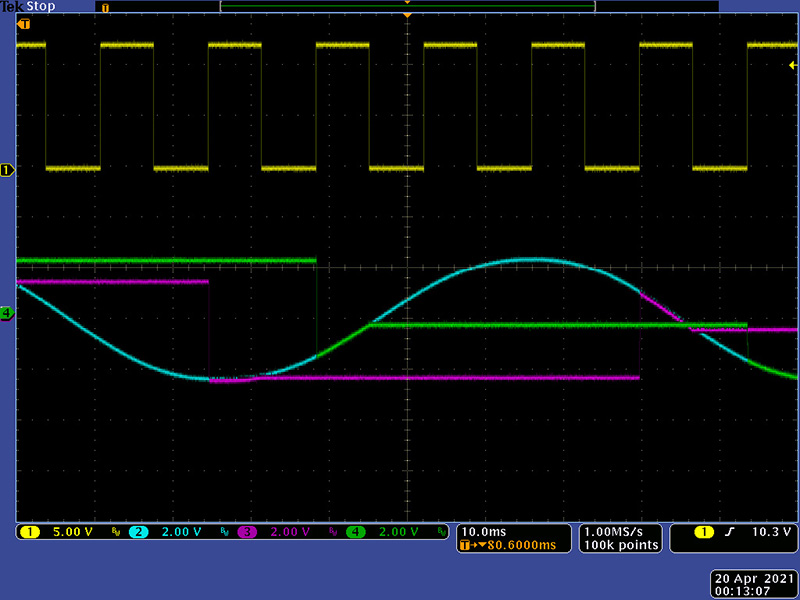Click channel 4 scale value 2.00 V
800x600 pixels.
click(x=398, y=532)
